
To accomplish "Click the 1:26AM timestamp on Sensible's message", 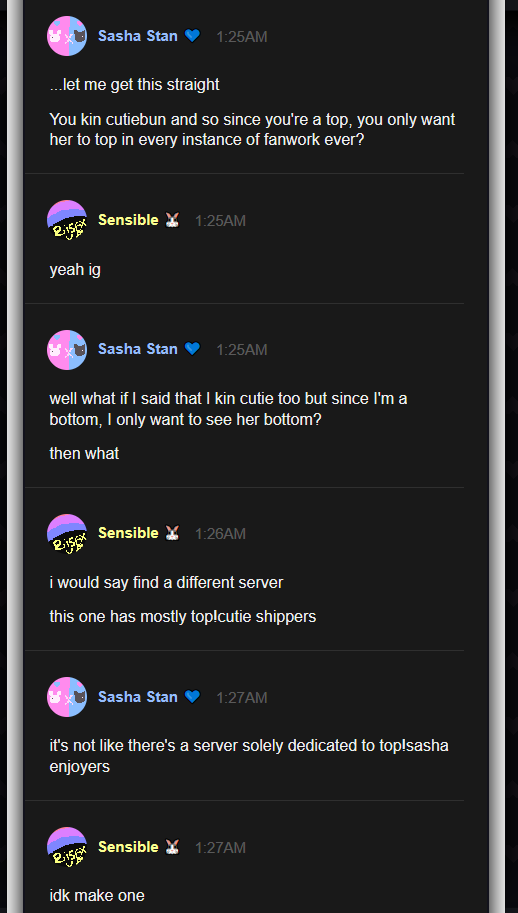I will click(x=220, y=533).
